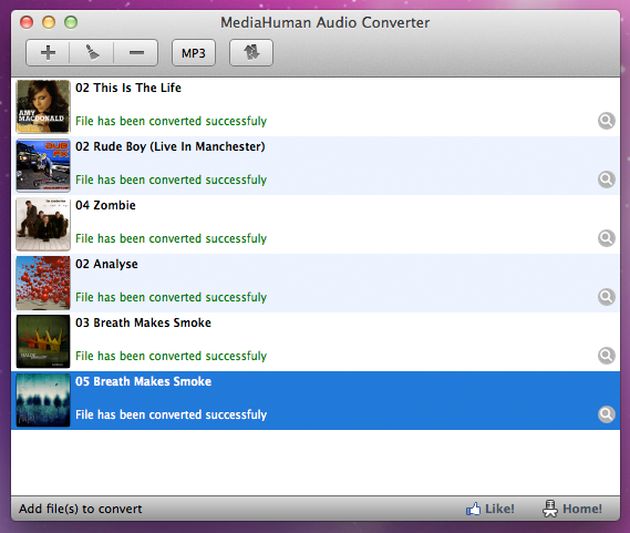Select the '04 Zombie' track title

(x=106, y=205)
